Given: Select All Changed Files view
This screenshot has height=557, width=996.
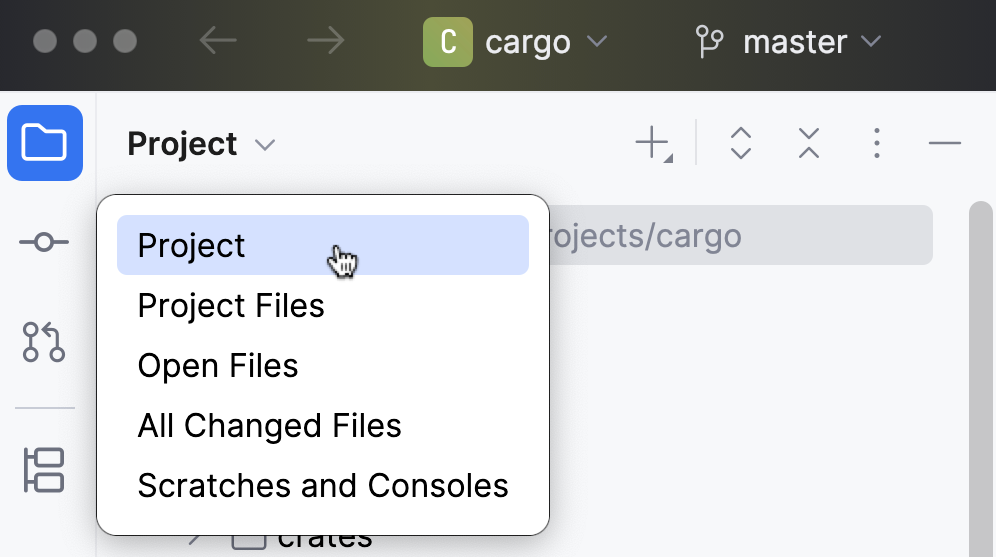Looking at the screenshot, I should click(269, 426).
